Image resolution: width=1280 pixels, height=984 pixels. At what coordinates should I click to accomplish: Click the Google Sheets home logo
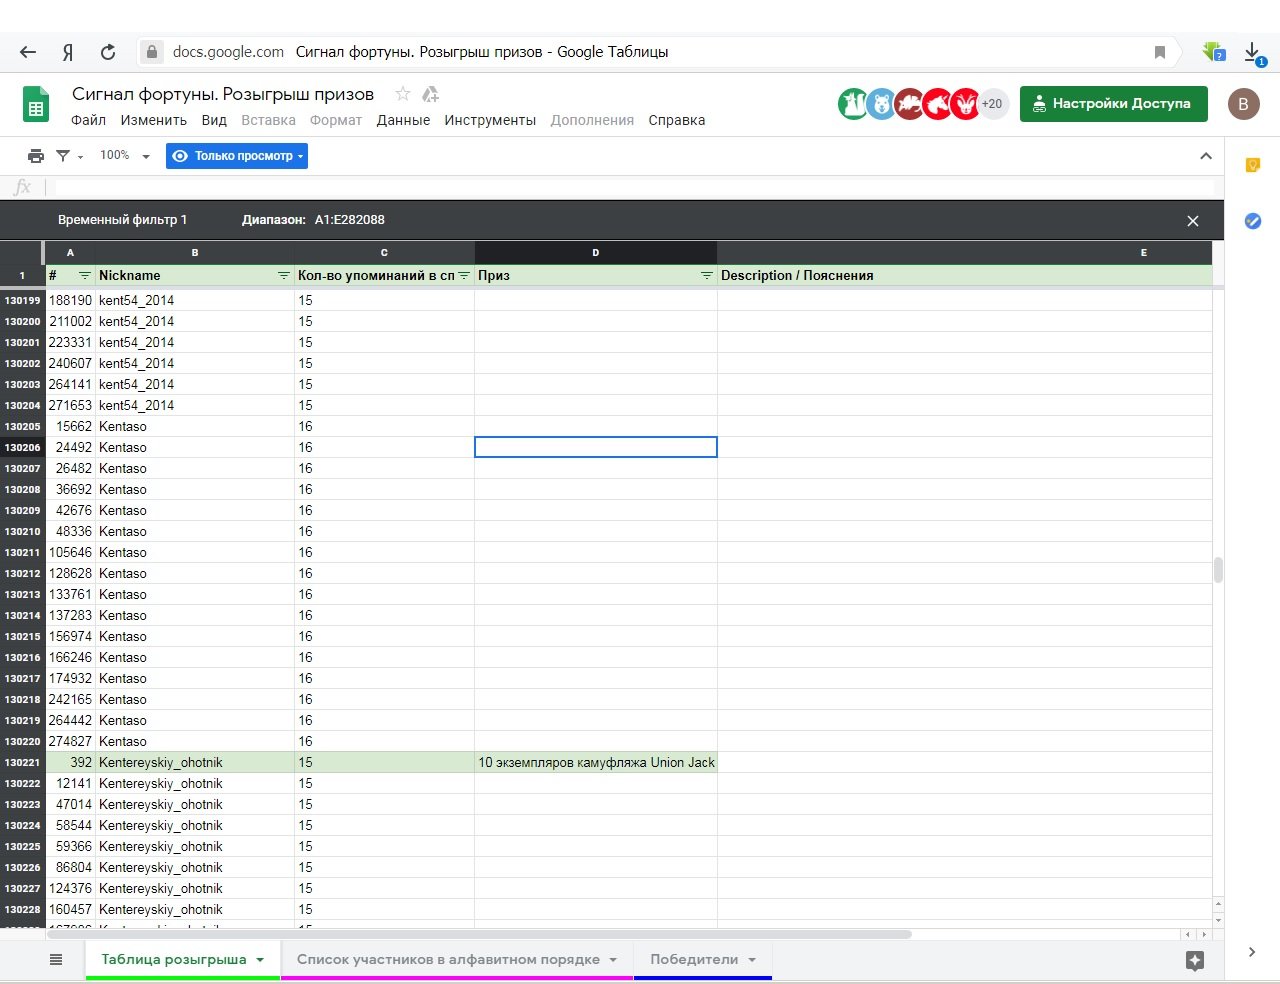pyautogui.click(x=36, y=104)
